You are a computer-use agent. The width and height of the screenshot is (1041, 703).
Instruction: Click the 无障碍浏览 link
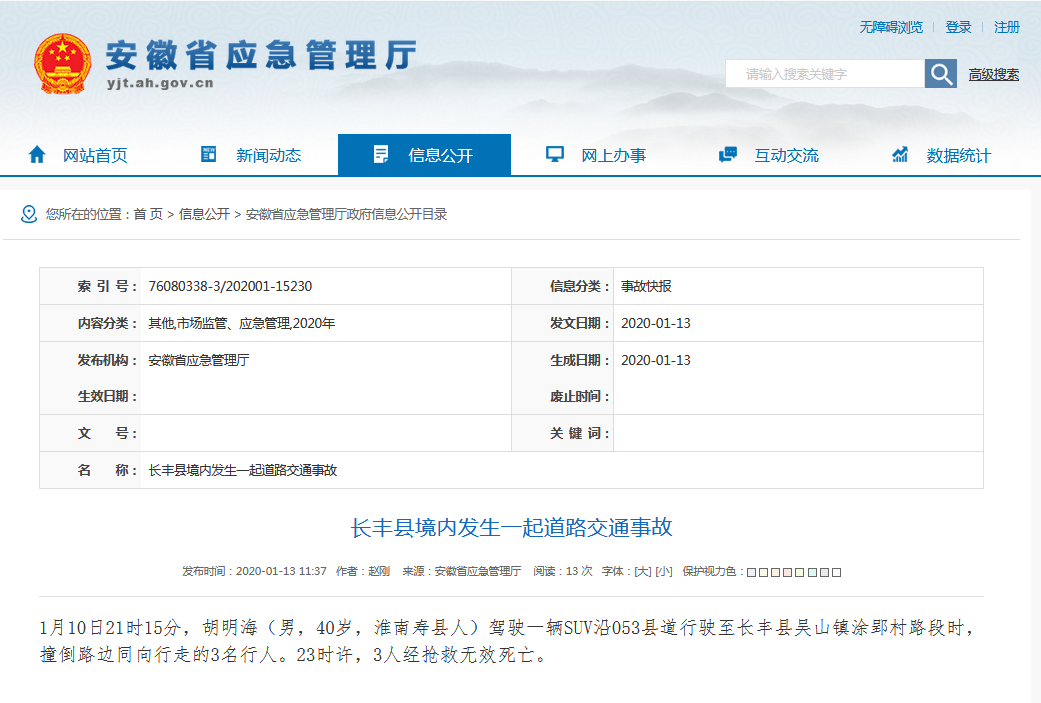[891, 27]
